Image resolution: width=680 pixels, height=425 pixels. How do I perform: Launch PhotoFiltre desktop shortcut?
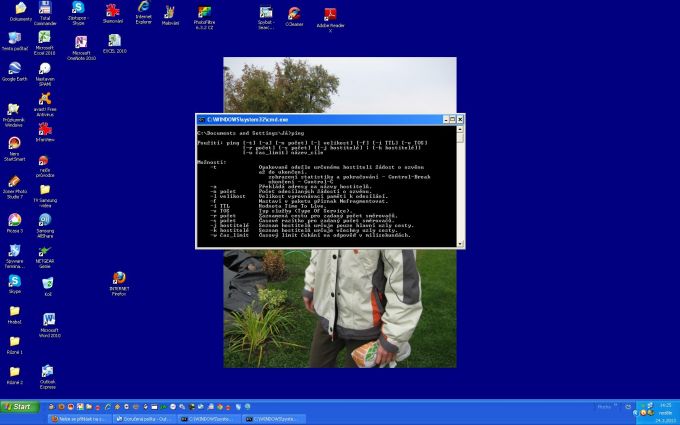(204, 11)
